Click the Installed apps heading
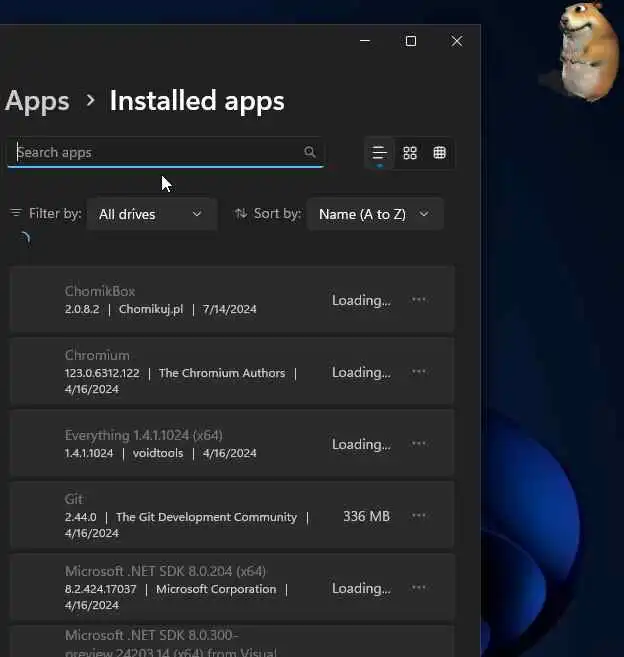This screenshot has height=657, width=624. click(x=197, y=101)
